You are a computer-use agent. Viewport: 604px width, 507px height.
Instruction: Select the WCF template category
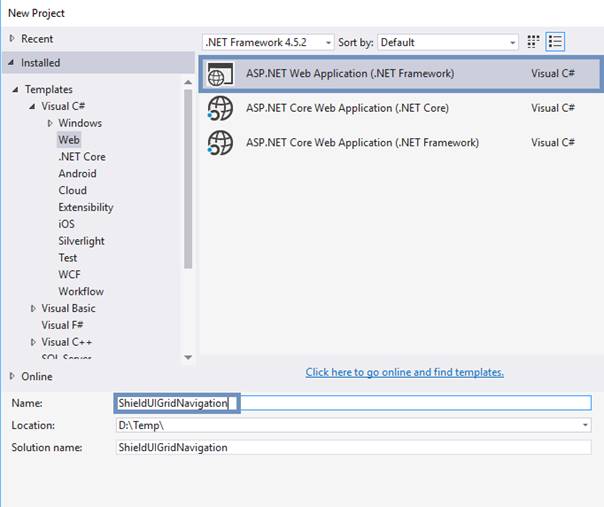[69, 274]
